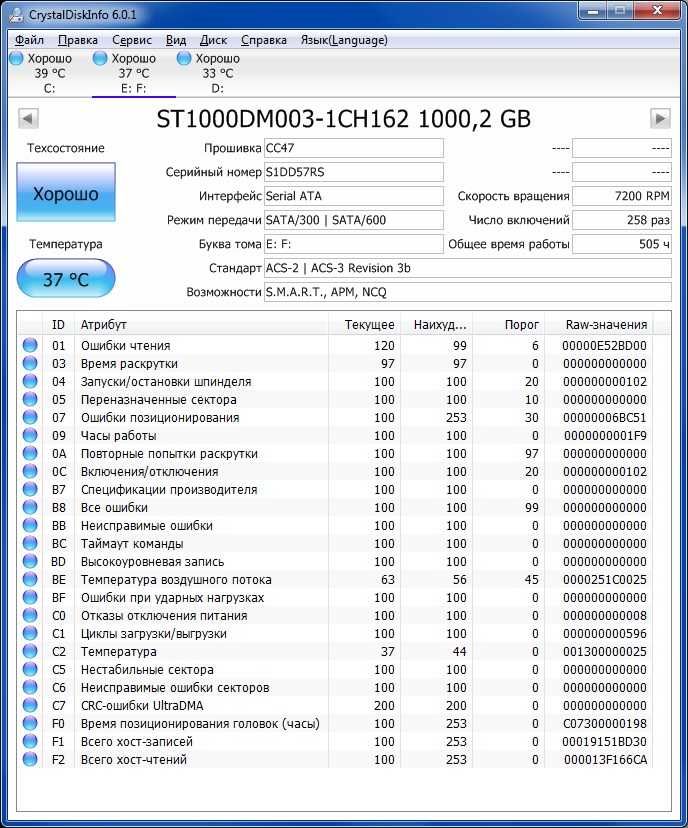Image resolution: width=688 pixels, height=828 pixels.
Task: Select disk C: status tab at 39 °C
Action: [x=49, y=73]
